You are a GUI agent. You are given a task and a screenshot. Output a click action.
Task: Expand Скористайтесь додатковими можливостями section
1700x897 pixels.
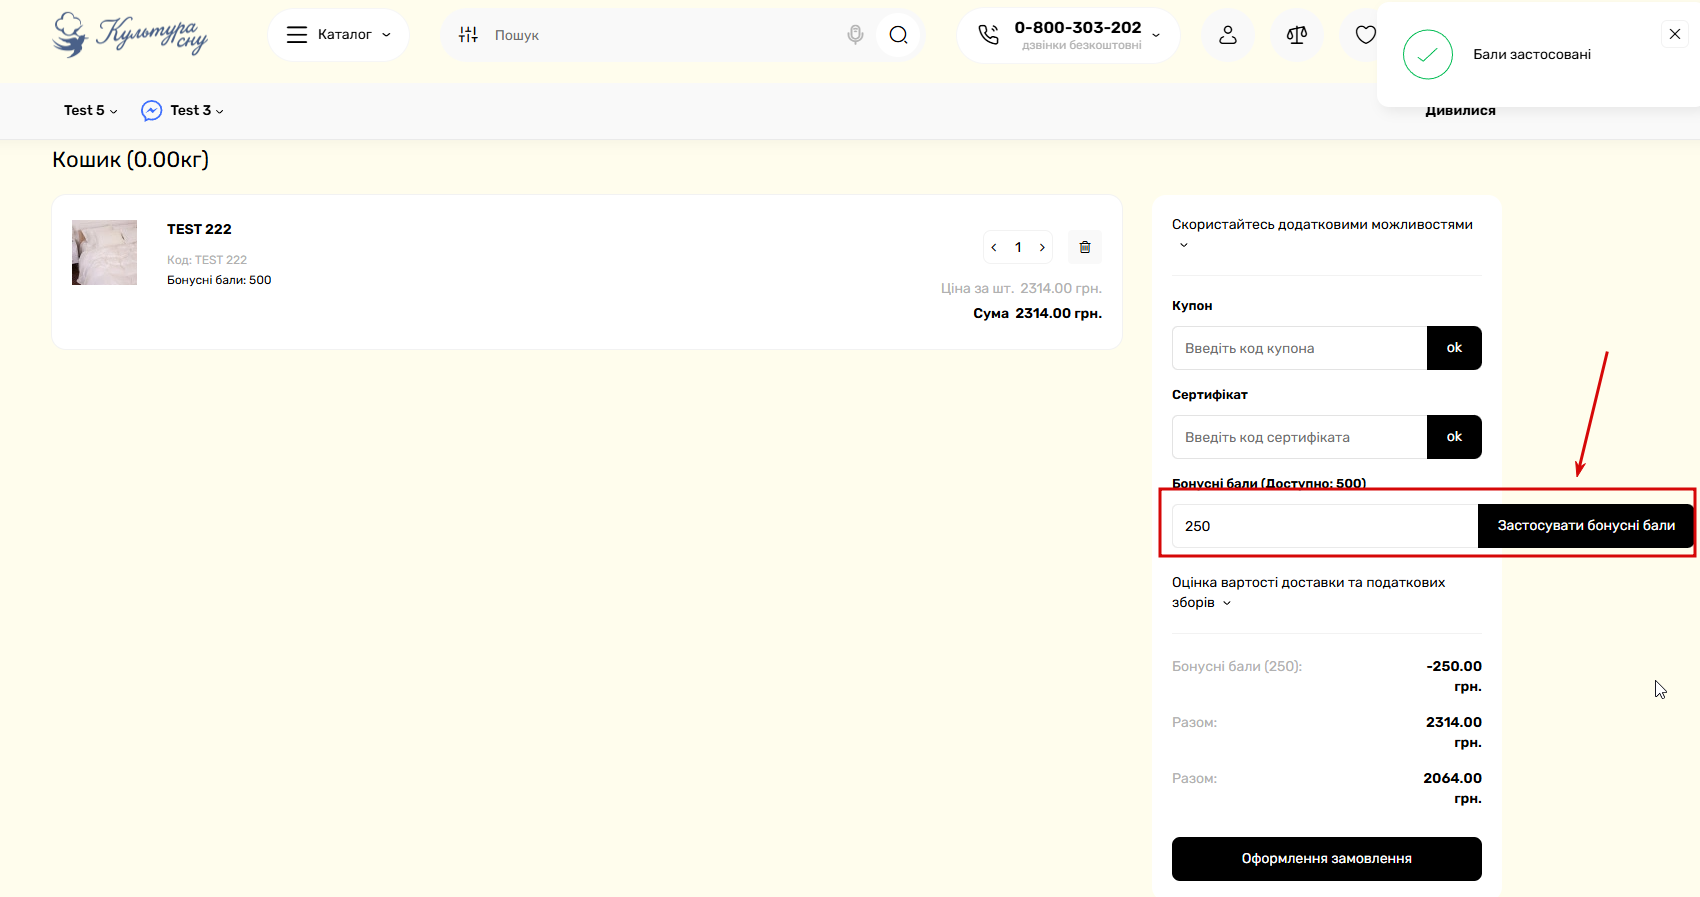(x=1322, y=234)
